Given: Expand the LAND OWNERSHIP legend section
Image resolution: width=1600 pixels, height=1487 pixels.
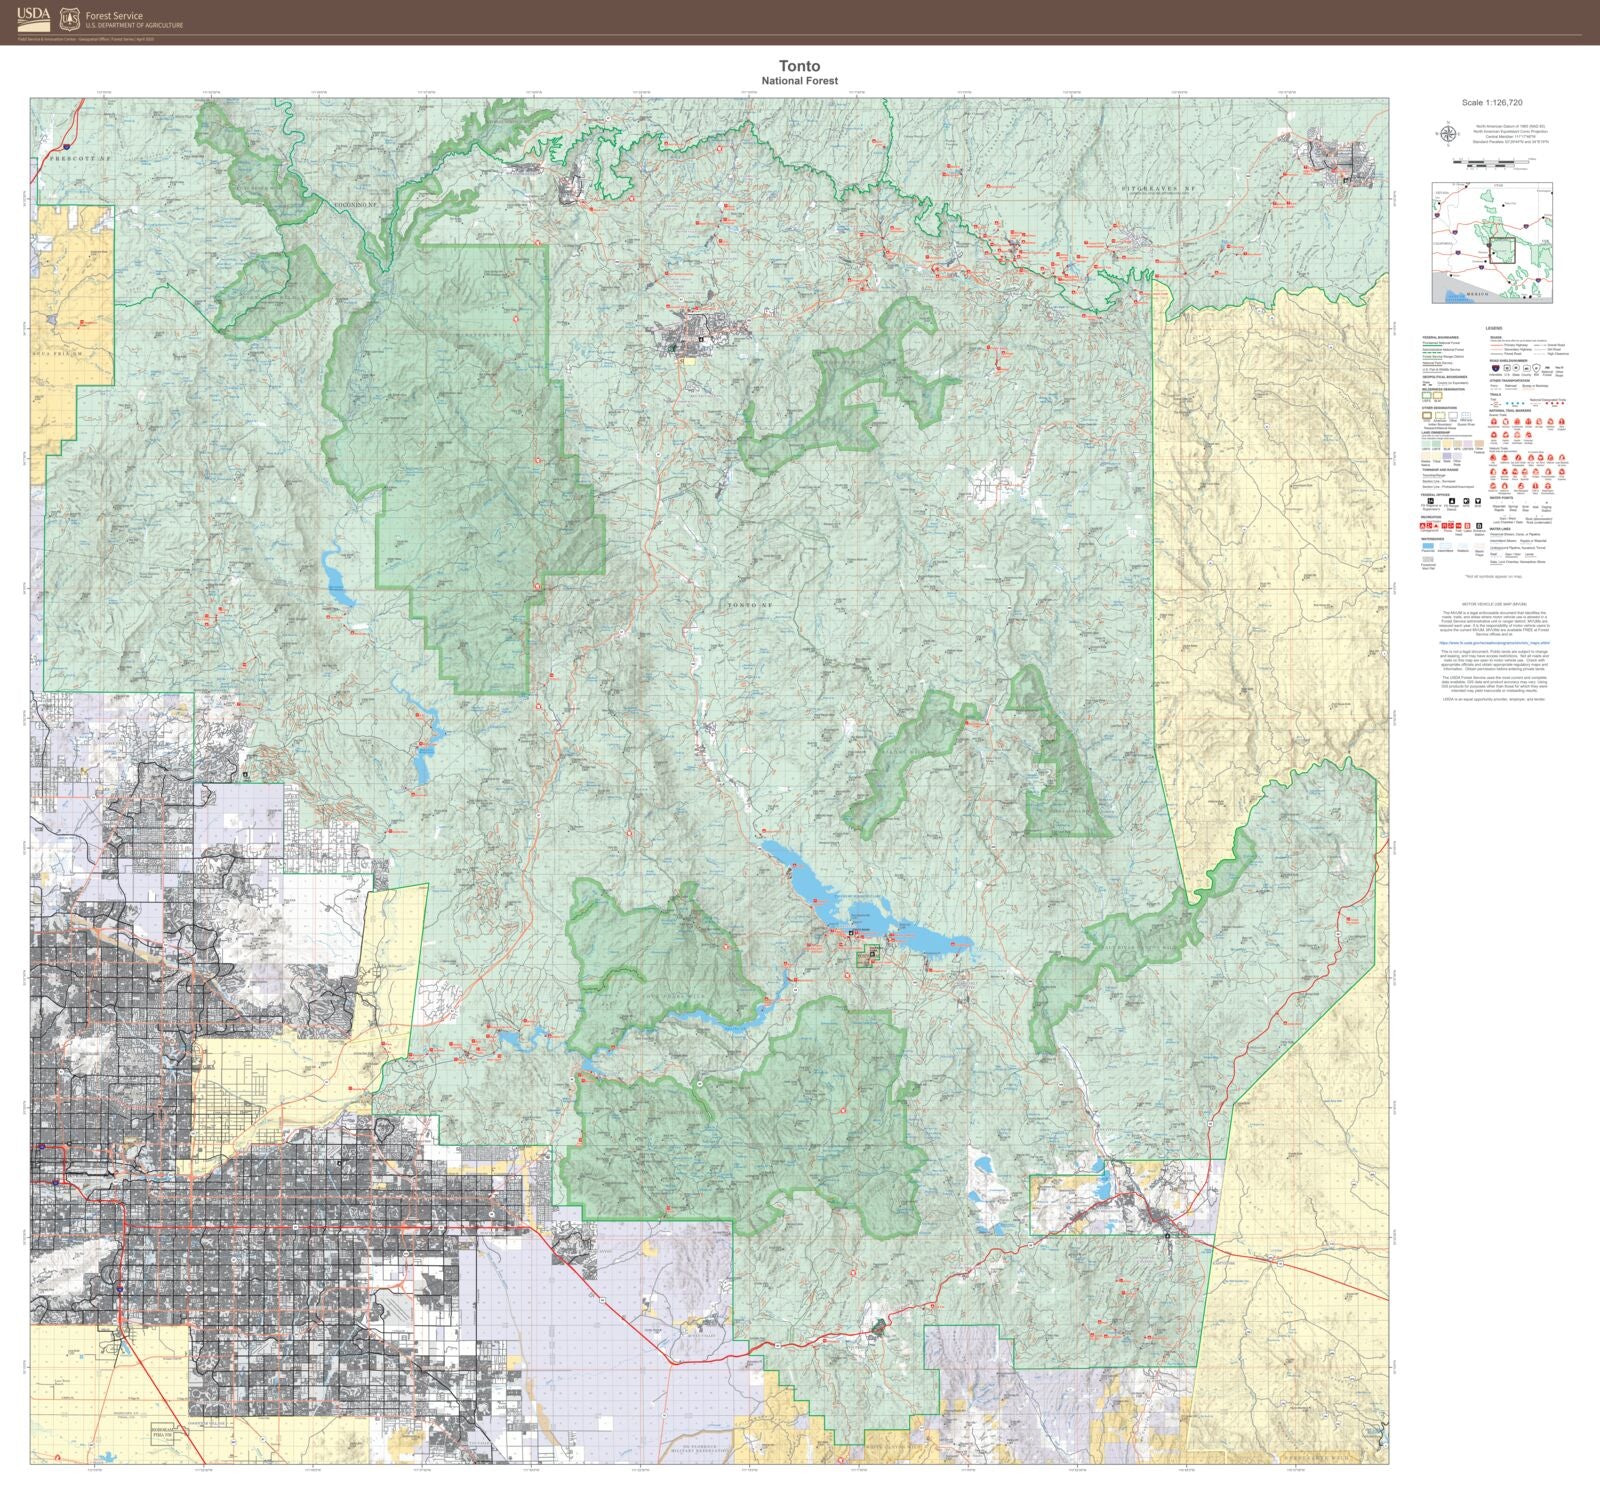Looking at the screenshot, I should pyautogui.click(x=1434, y=432).
